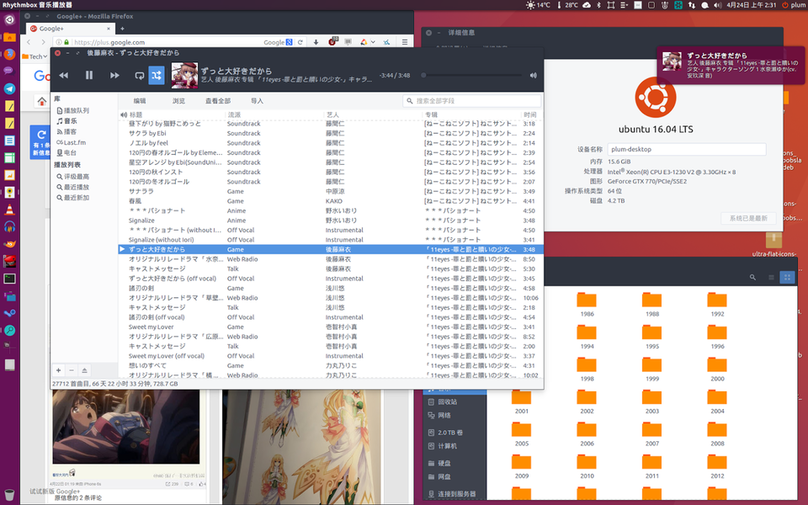Toggle repeat mode in Rhythmbox
This screenshot has height=505, width=808.
[139, 75]
